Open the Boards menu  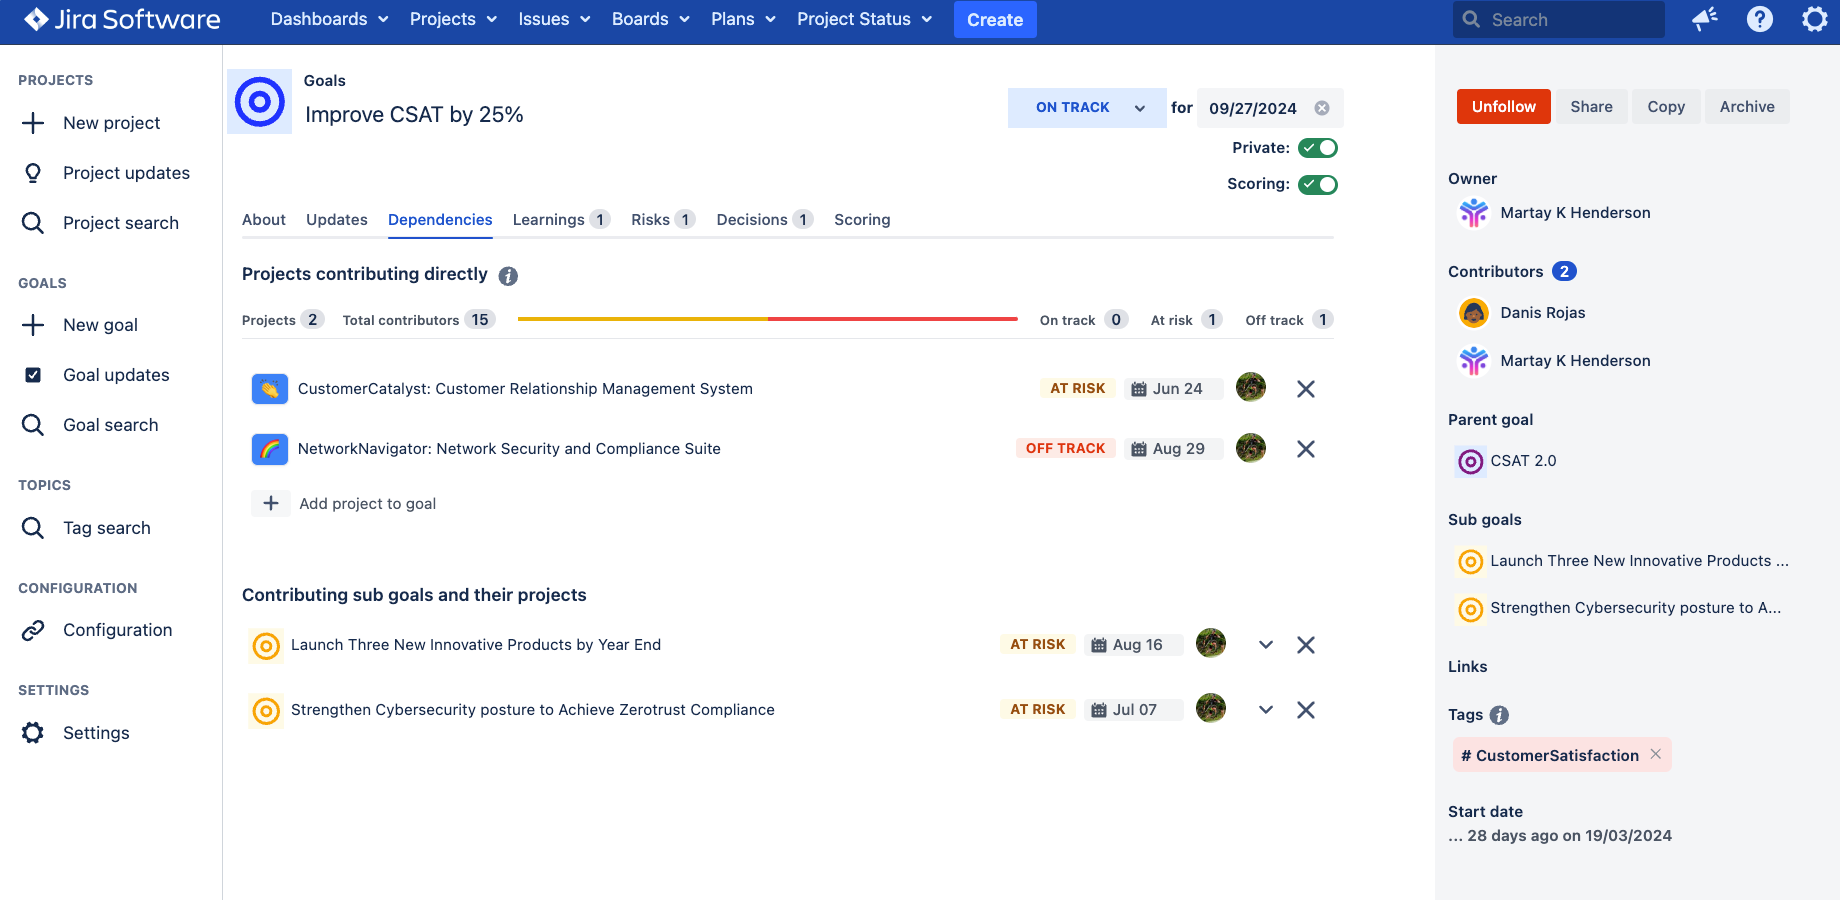(650, 19)
